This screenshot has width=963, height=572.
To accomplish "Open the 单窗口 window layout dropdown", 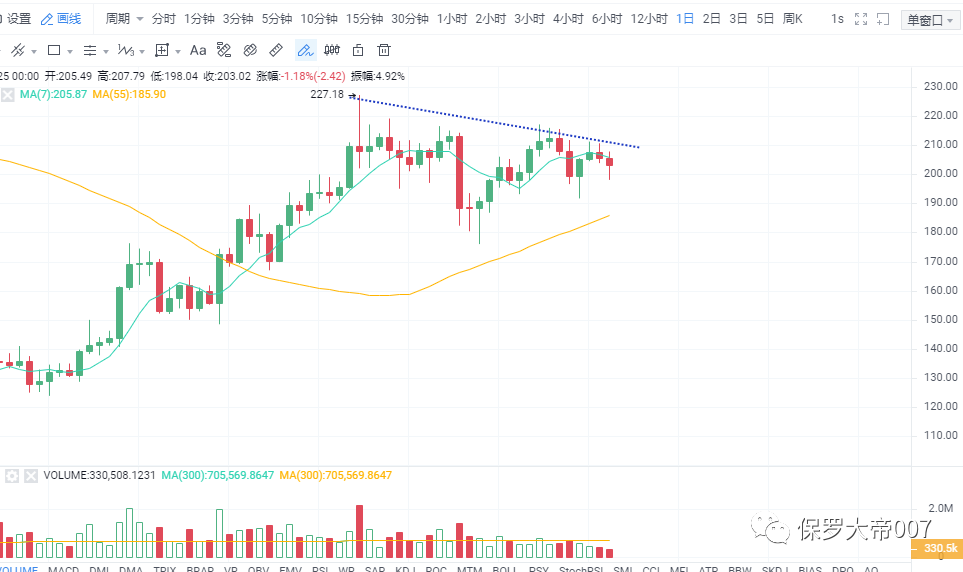I will click(930, 20).
